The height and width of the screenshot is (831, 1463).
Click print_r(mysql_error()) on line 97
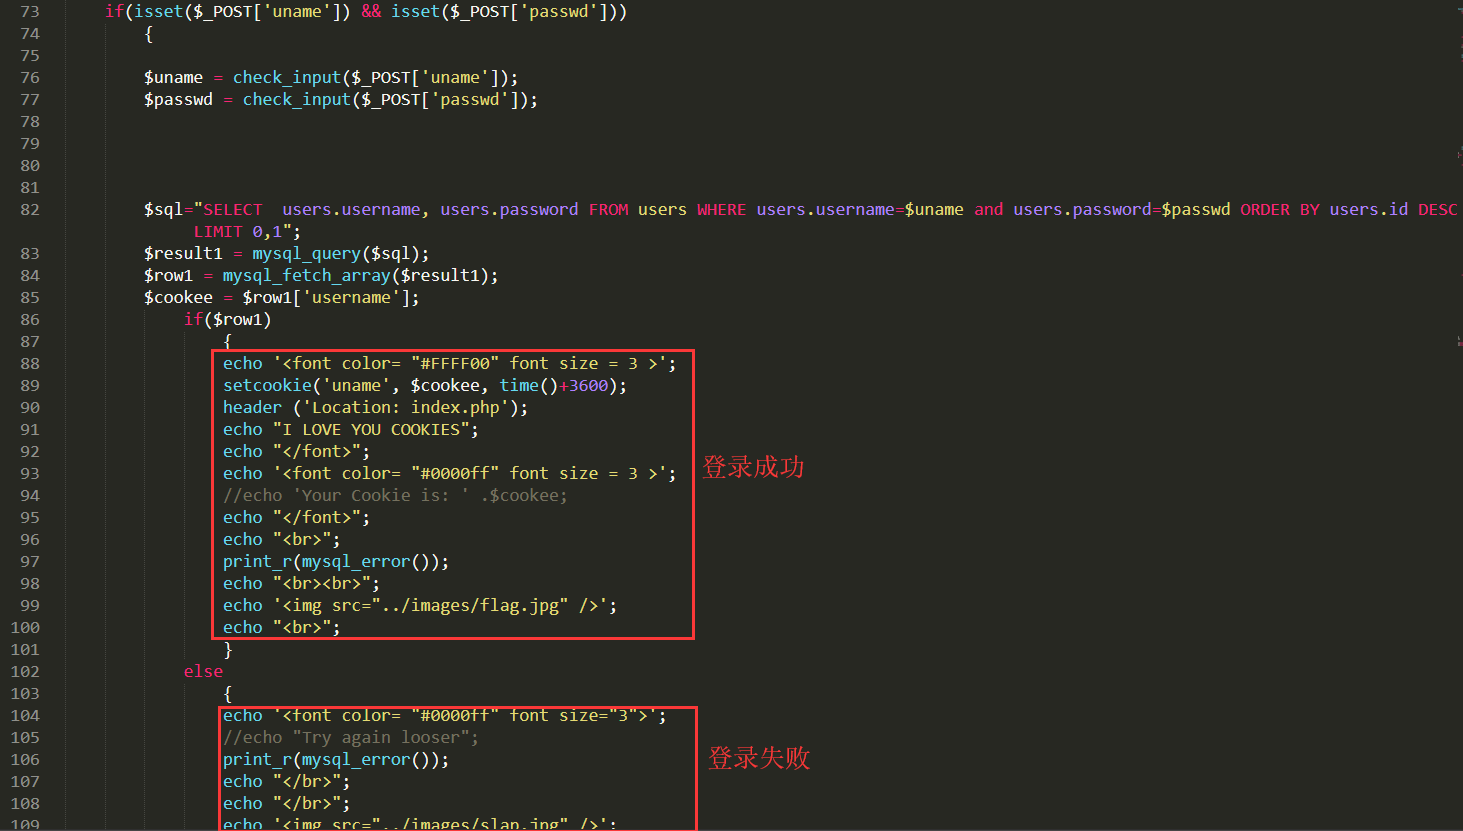[x=336, y=562]
